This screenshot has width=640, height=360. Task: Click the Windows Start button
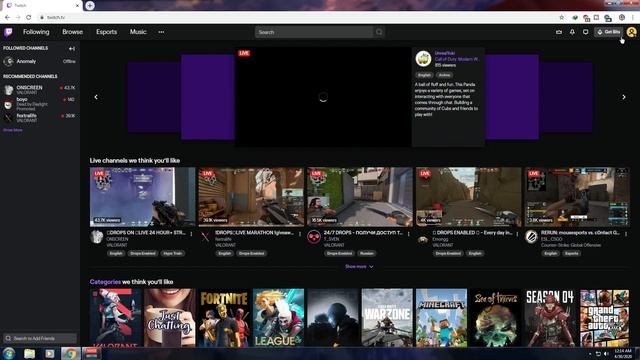[9, 353]
